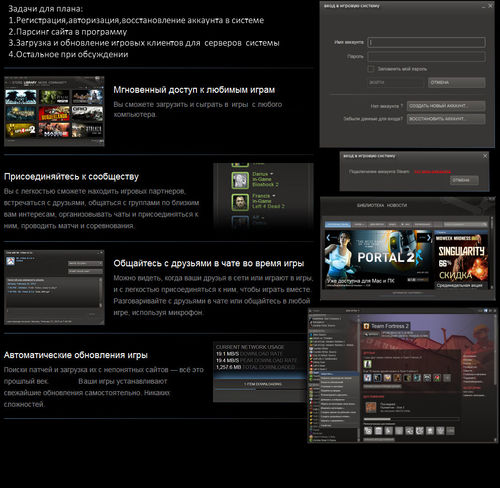Minimize the main login window
Image resolution: width=500 pixels, height=488 pixels.
483,6
